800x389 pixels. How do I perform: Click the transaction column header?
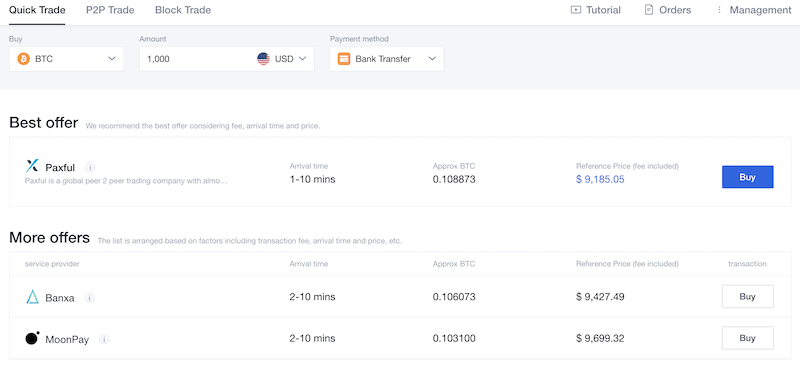click(747, 264)
